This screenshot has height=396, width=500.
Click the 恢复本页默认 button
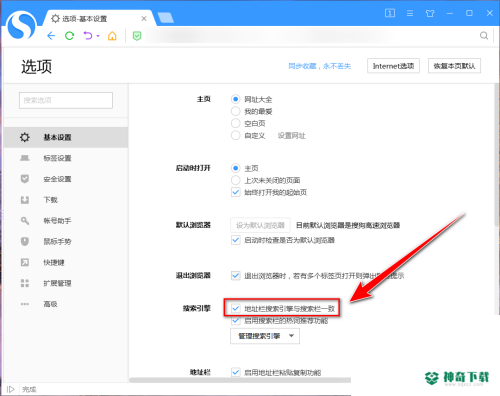[x=454, y=66]
